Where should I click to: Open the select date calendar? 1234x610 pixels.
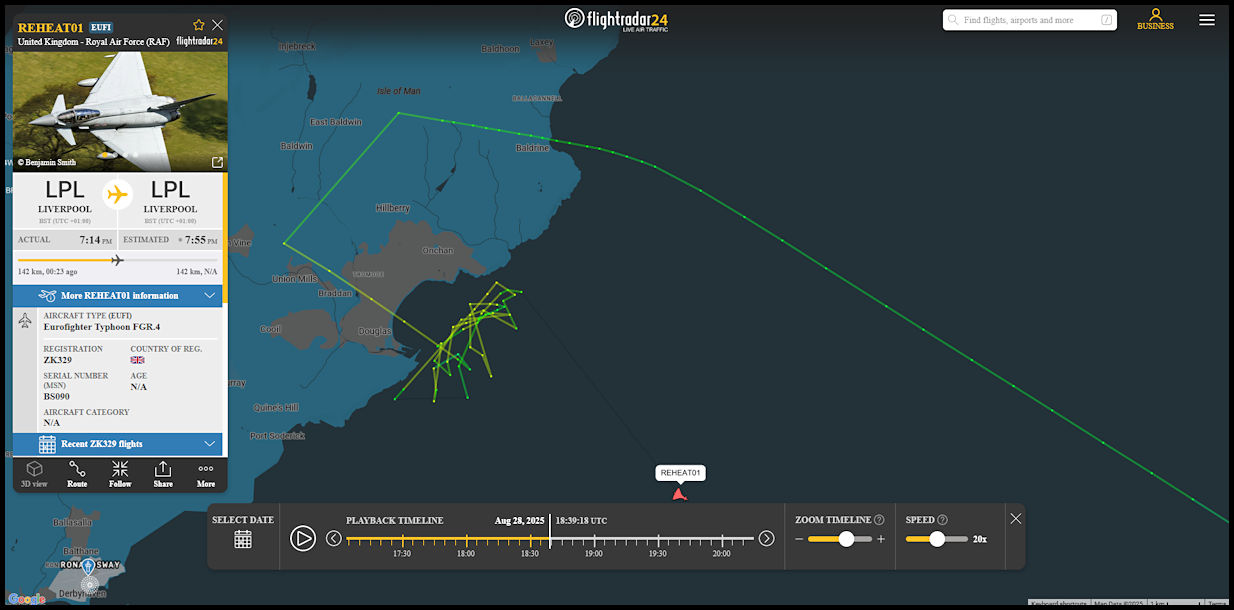point(243,539)
